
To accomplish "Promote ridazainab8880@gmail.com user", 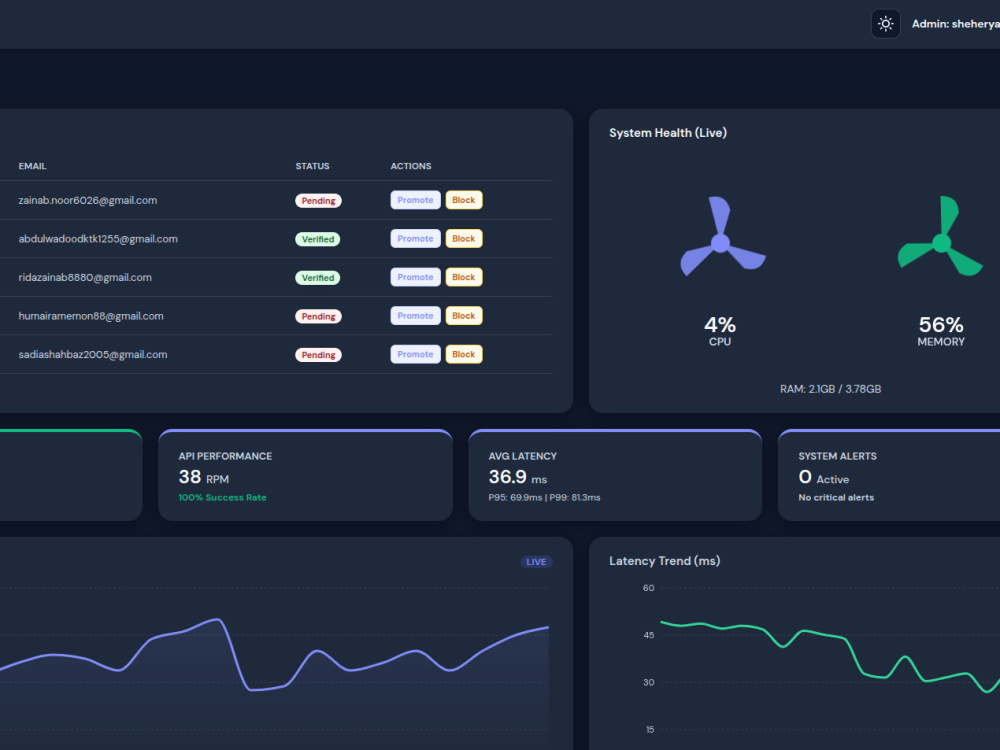I will (x=415, y=277).
